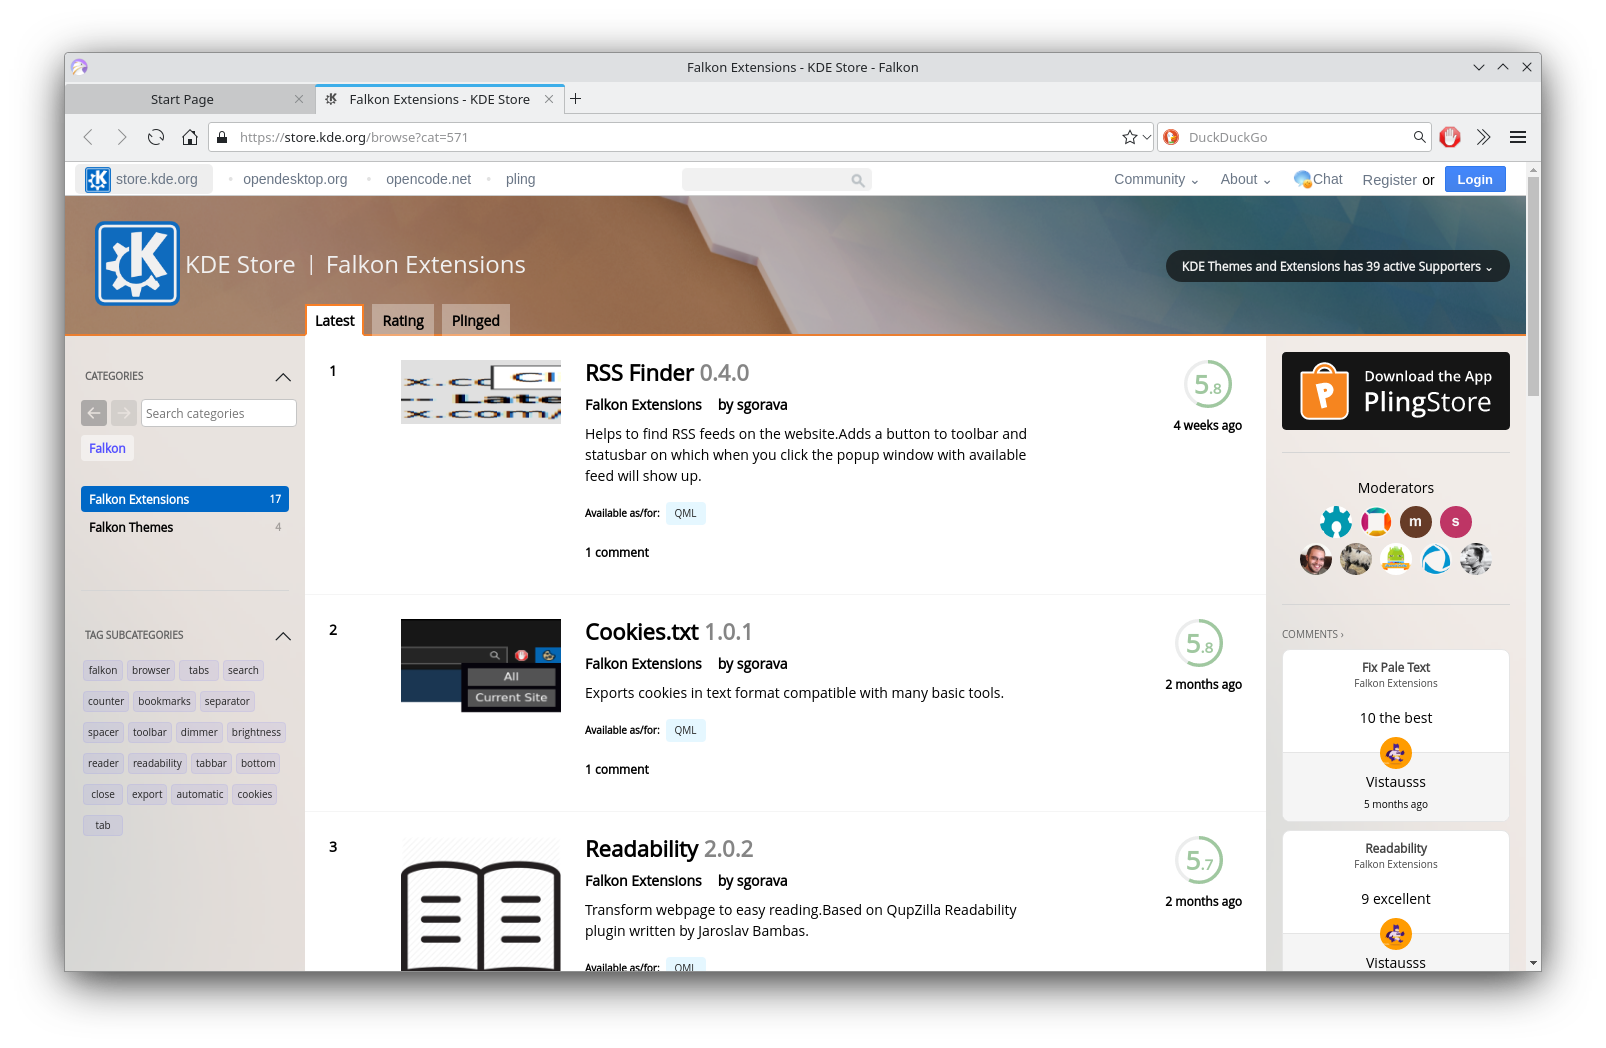Open the browser home page
The height and width of the screenshot is (1048, 1606).
[190, 137]
